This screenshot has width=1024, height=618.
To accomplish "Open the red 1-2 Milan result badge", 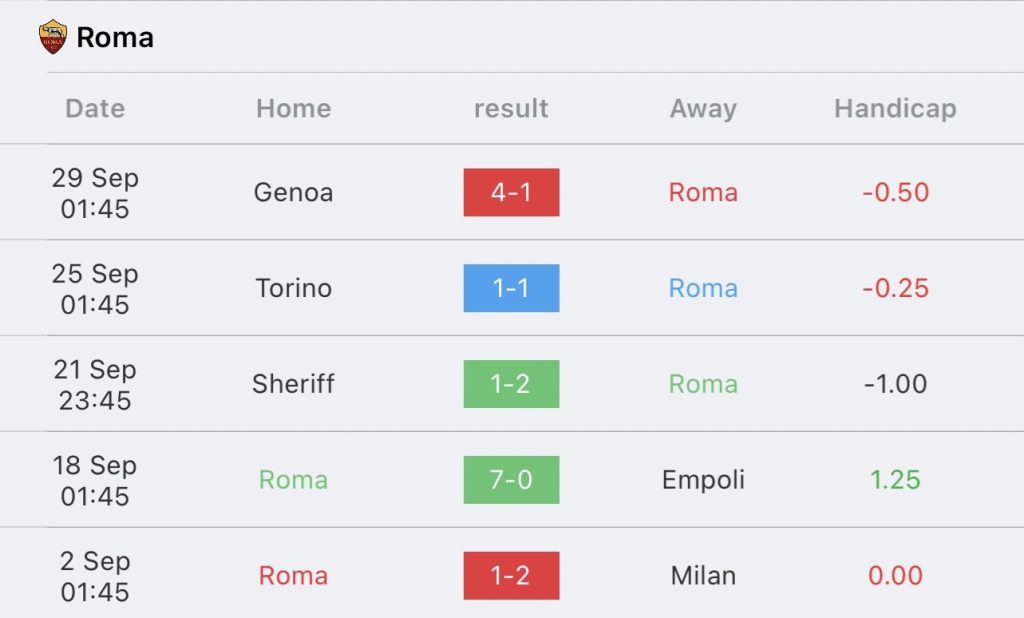I will pos(511,576).
